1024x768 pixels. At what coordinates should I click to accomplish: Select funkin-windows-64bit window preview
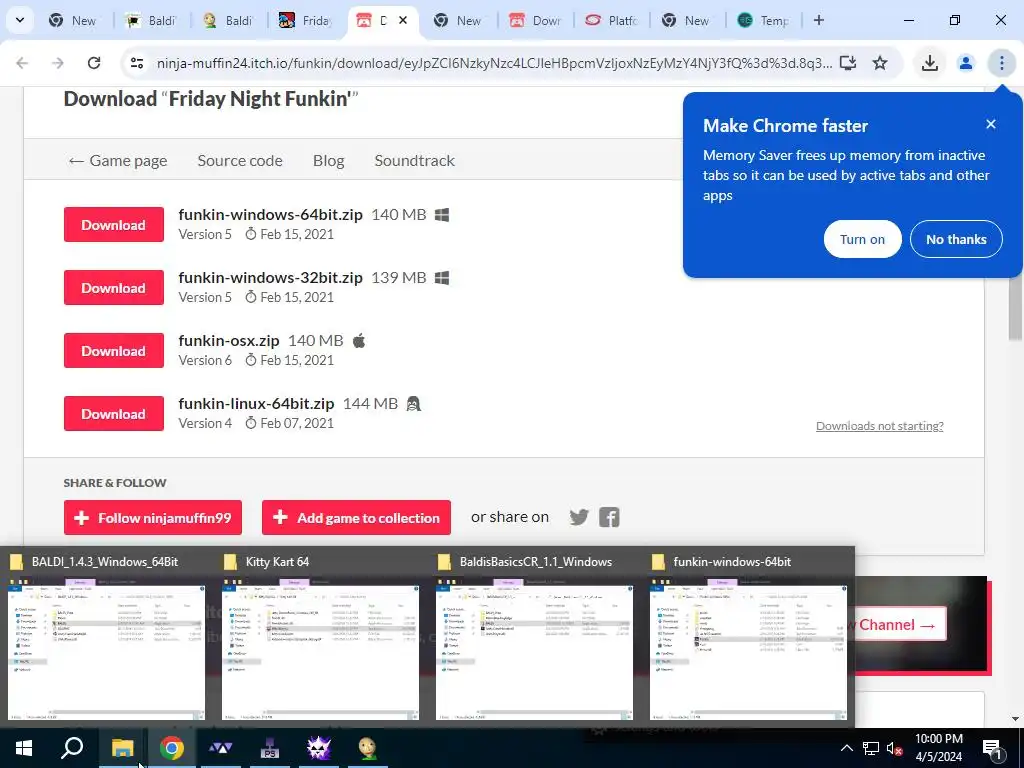(748, 637)
